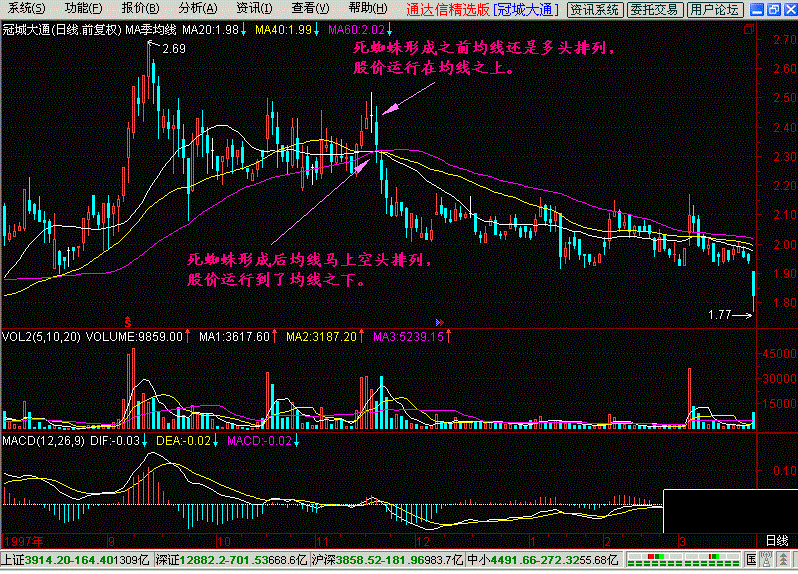This screenshot has height=574, width=798.
Task: Click the red S marker below the chart
Action: pos(128,322)
